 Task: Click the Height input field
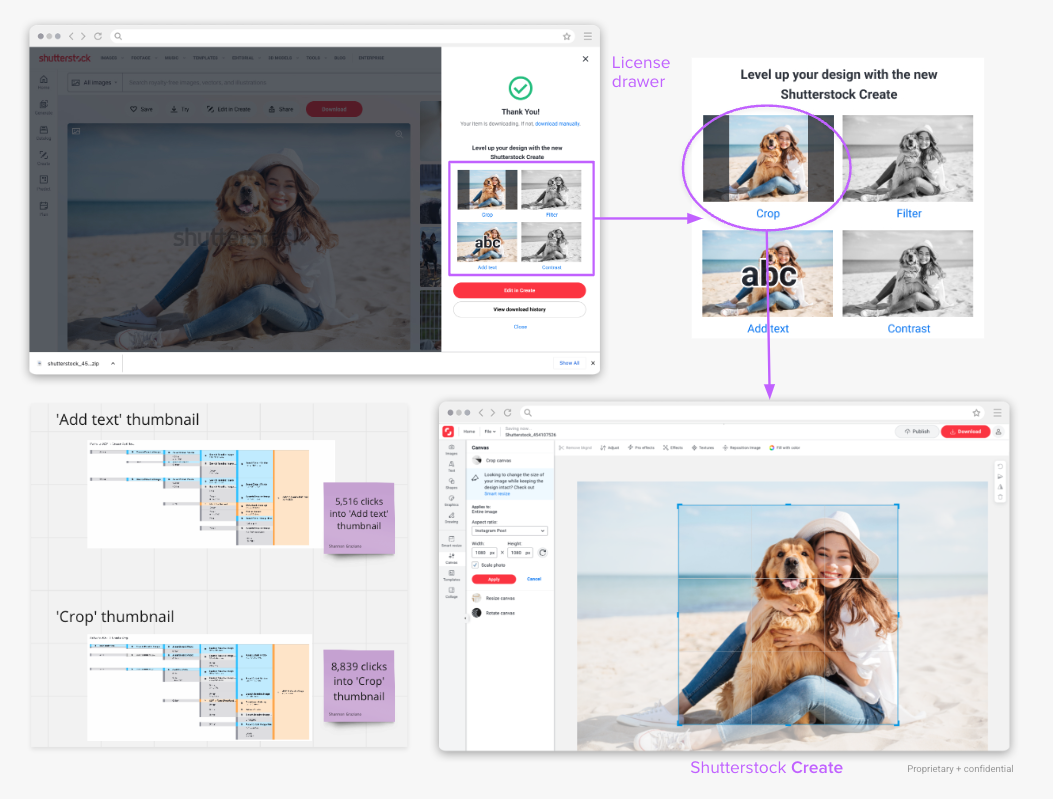pyautogui.click(x=520, y=553)
